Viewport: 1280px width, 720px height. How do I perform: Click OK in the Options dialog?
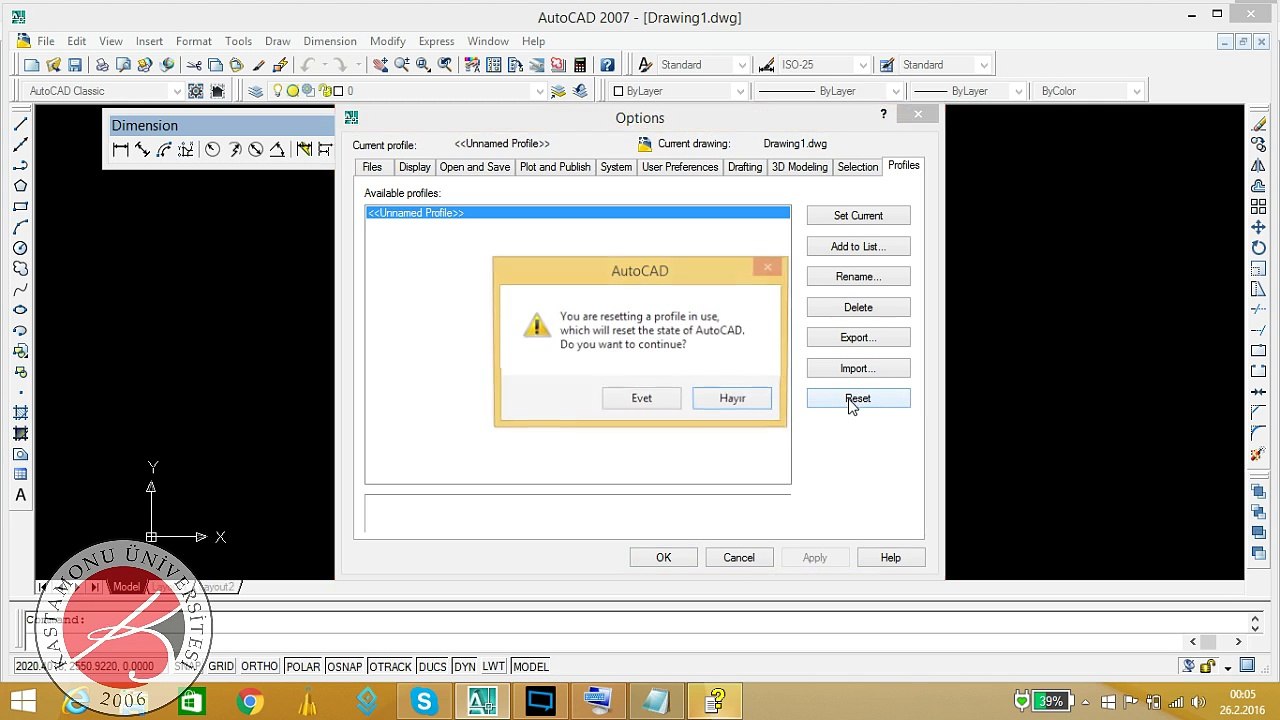663,558
